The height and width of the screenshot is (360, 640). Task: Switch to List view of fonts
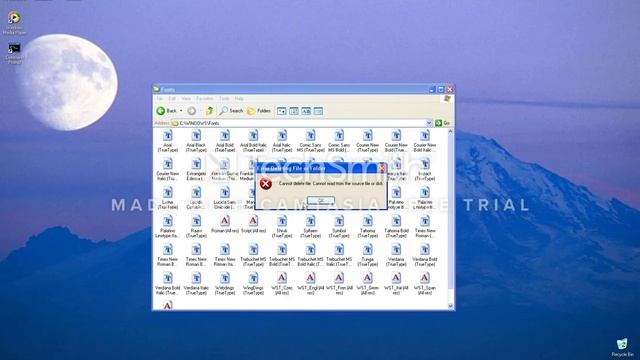pyautogui.click(x=294, y=111)
